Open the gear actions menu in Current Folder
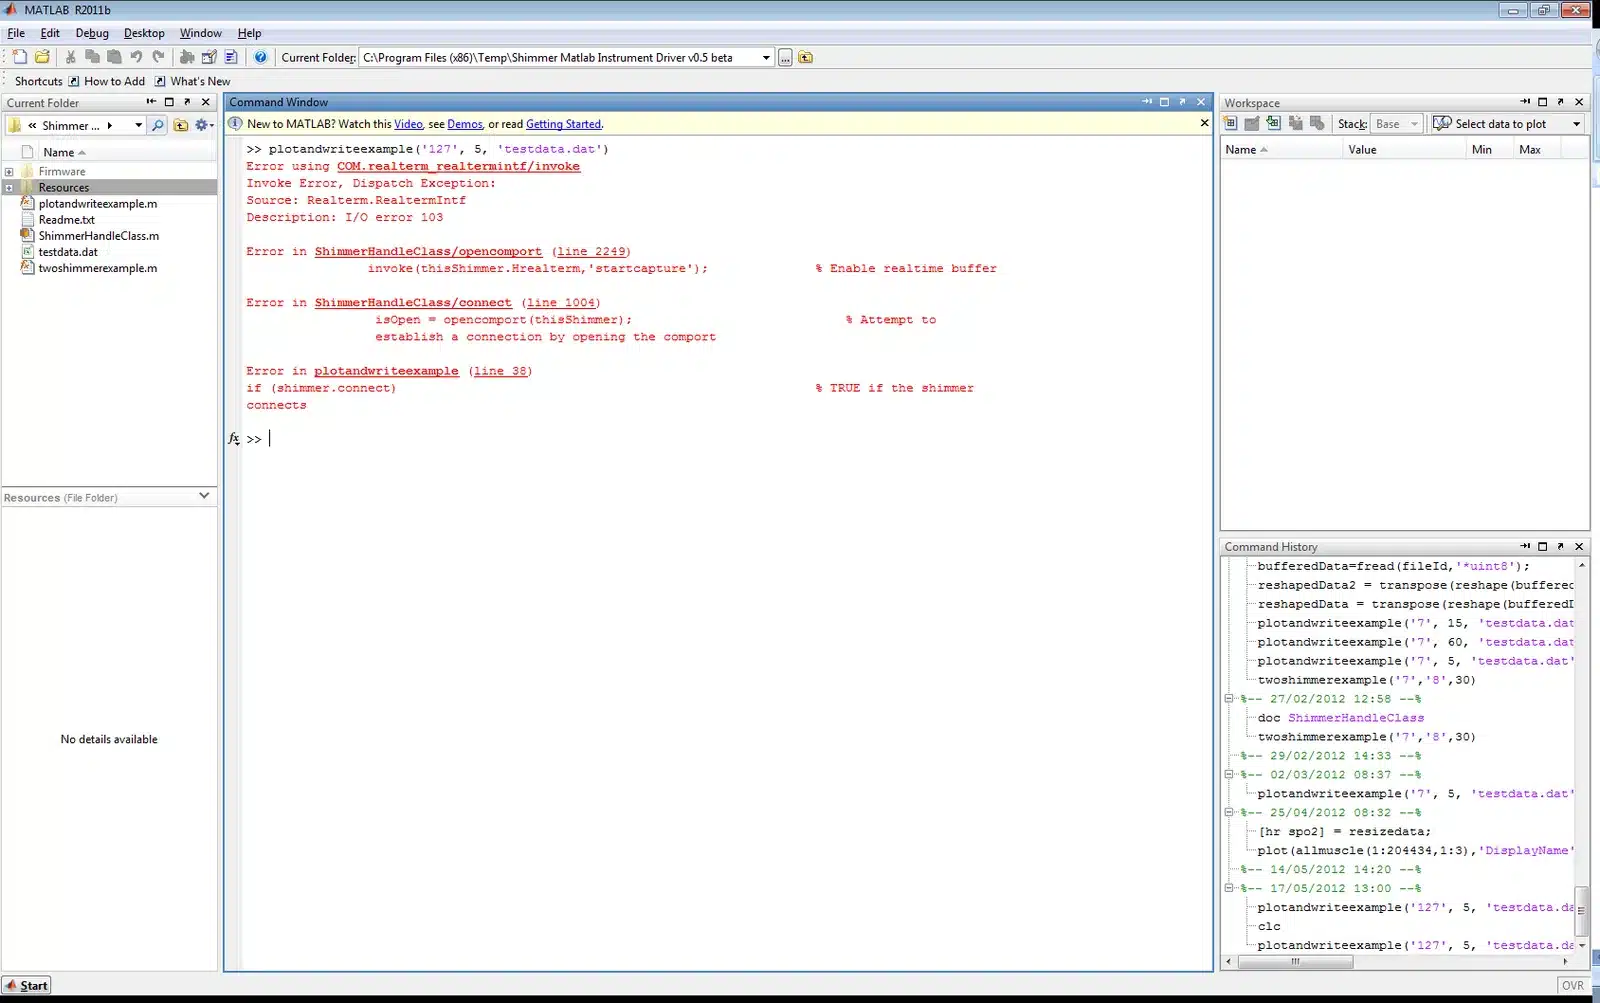This screenshot has width=1600, height=1003. pos(203,125)
